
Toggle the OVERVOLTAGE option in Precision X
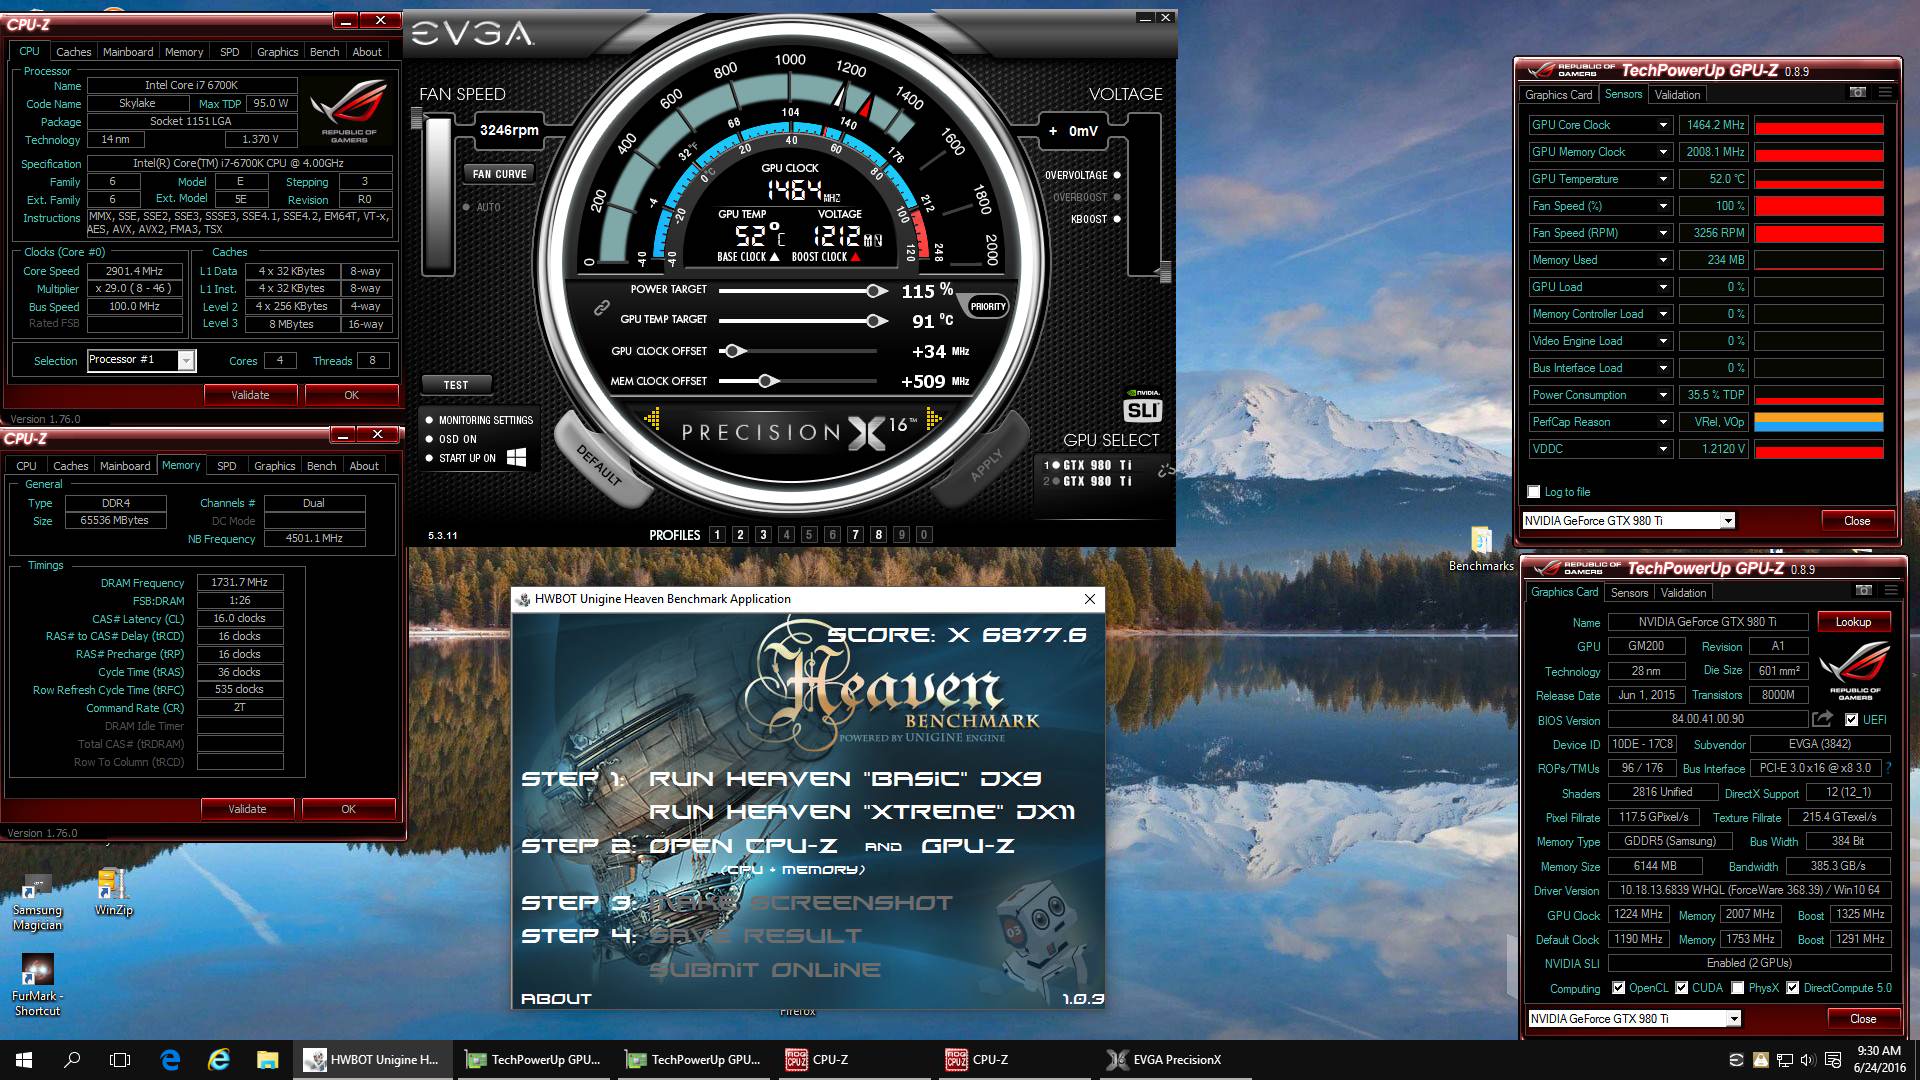point(1117,175)
